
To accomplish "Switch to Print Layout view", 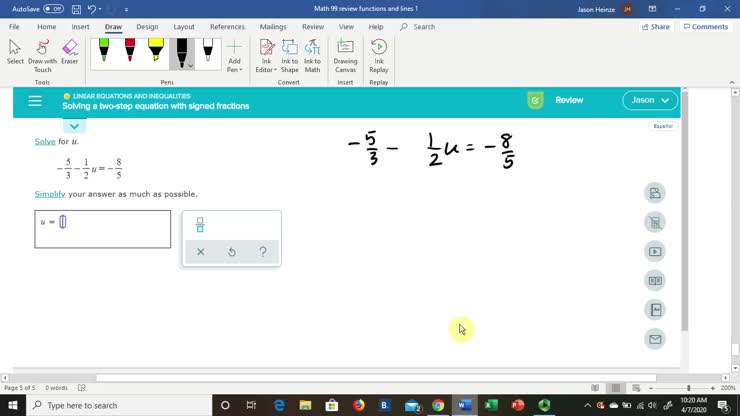I will 615,388.
